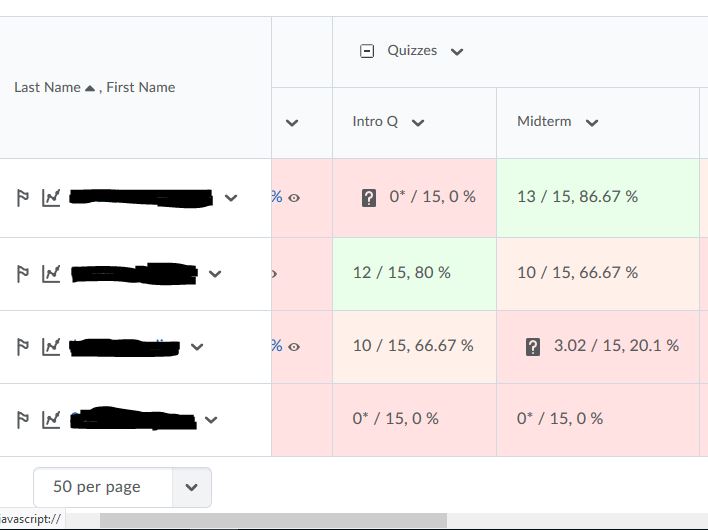The width and height of the screenshot is (708, 530).
Task: Toggle the eye visibility icon in the first row
Action: [294, 198]
